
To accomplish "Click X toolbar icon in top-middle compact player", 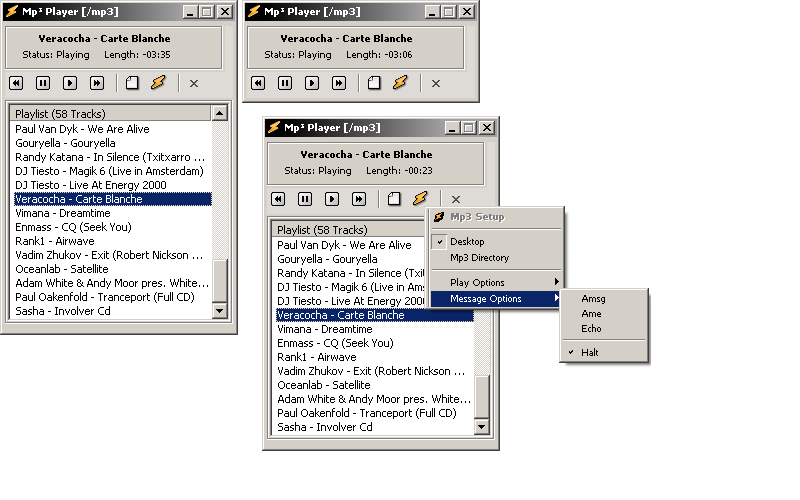I will point(436,83).
